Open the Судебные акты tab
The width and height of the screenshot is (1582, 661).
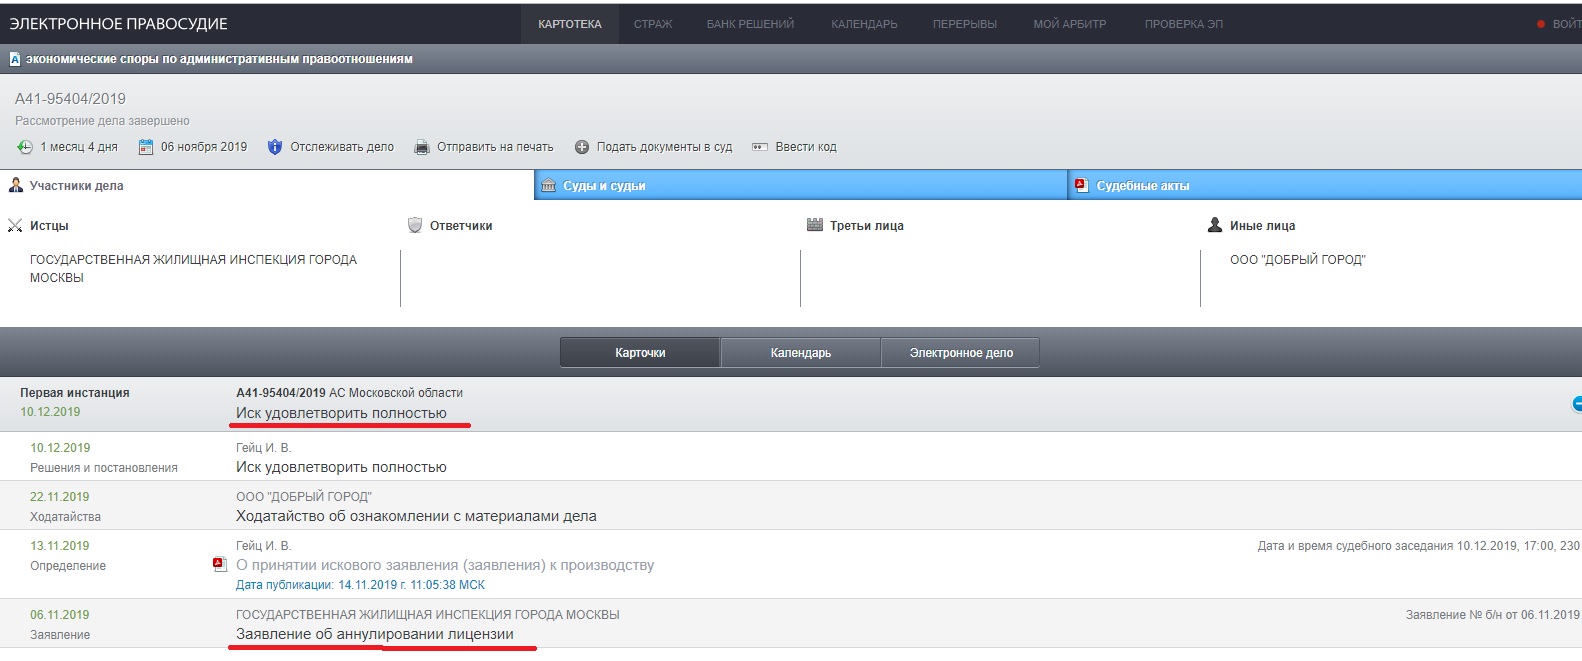point(1142,186)
